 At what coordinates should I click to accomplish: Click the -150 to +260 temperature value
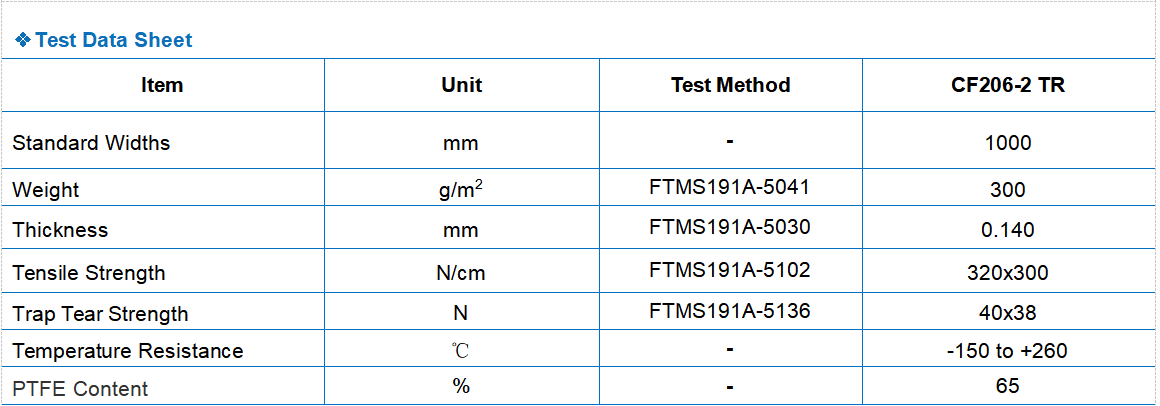tap(1007, 351)
